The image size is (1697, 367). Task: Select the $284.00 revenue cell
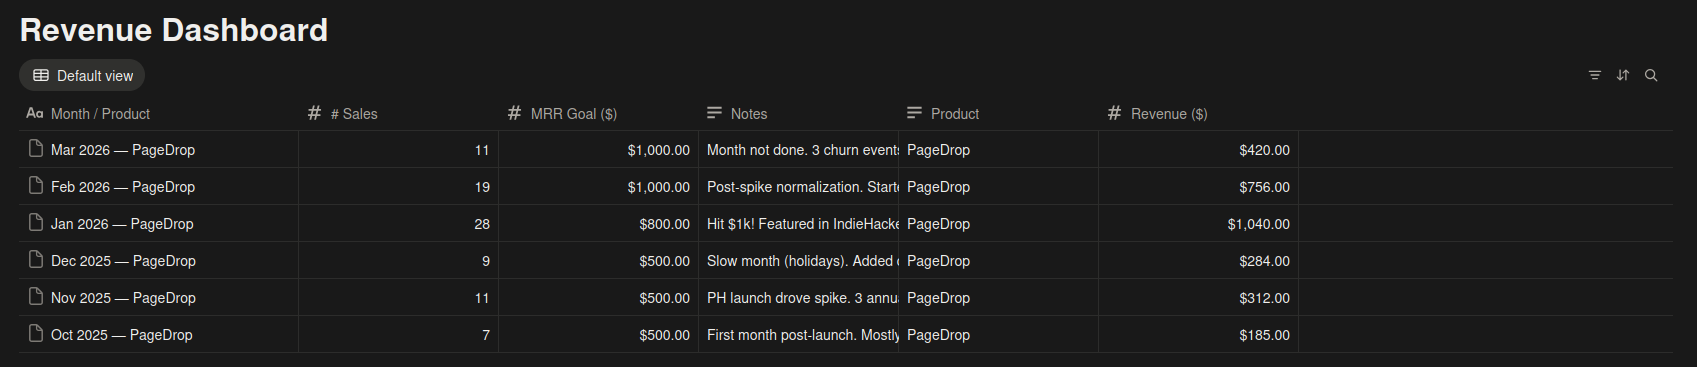click(x=1198, y=261)
